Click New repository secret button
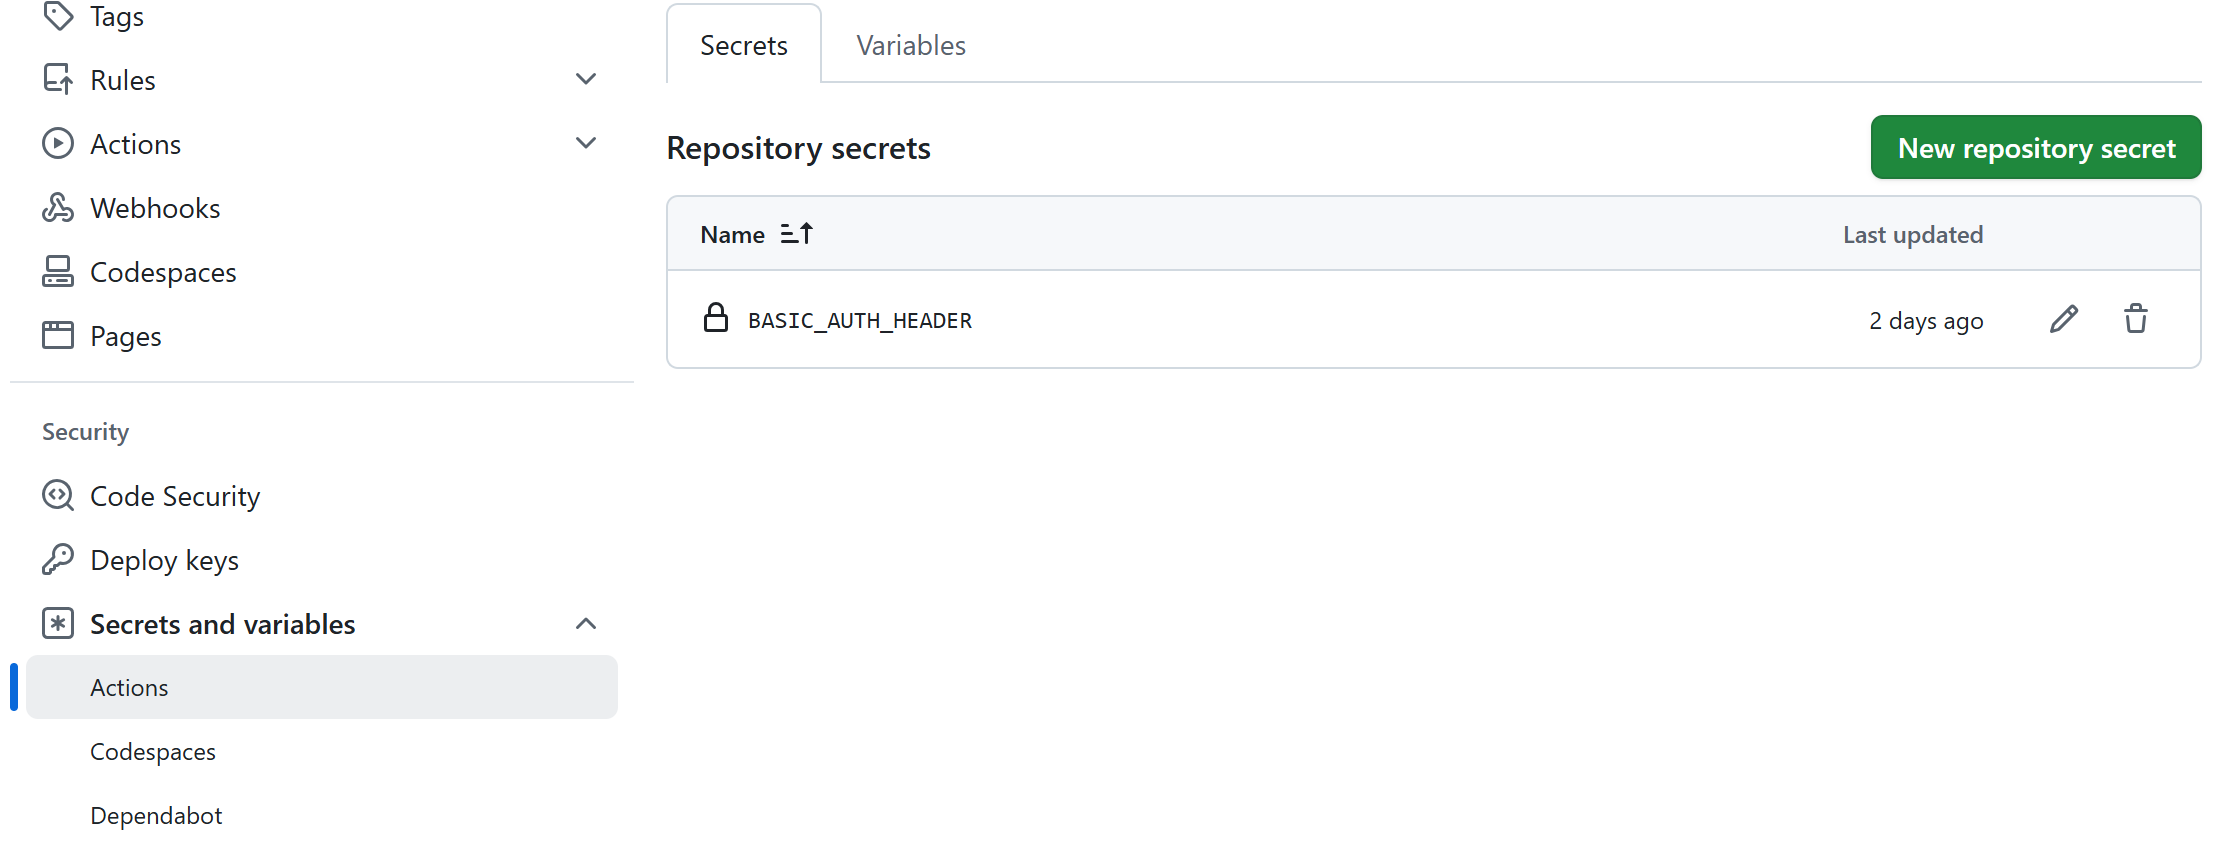The height and width of the screenshot is (845, 2221). 2036,147
